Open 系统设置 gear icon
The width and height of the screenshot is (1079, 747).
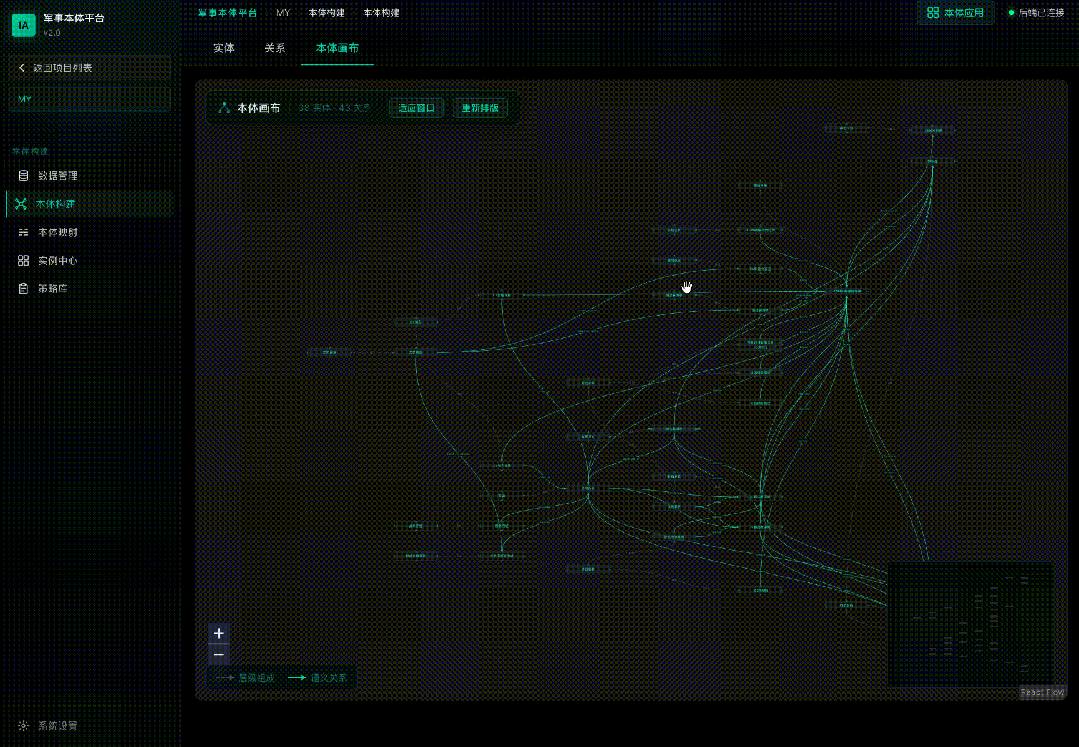click(x=23, y=725)
